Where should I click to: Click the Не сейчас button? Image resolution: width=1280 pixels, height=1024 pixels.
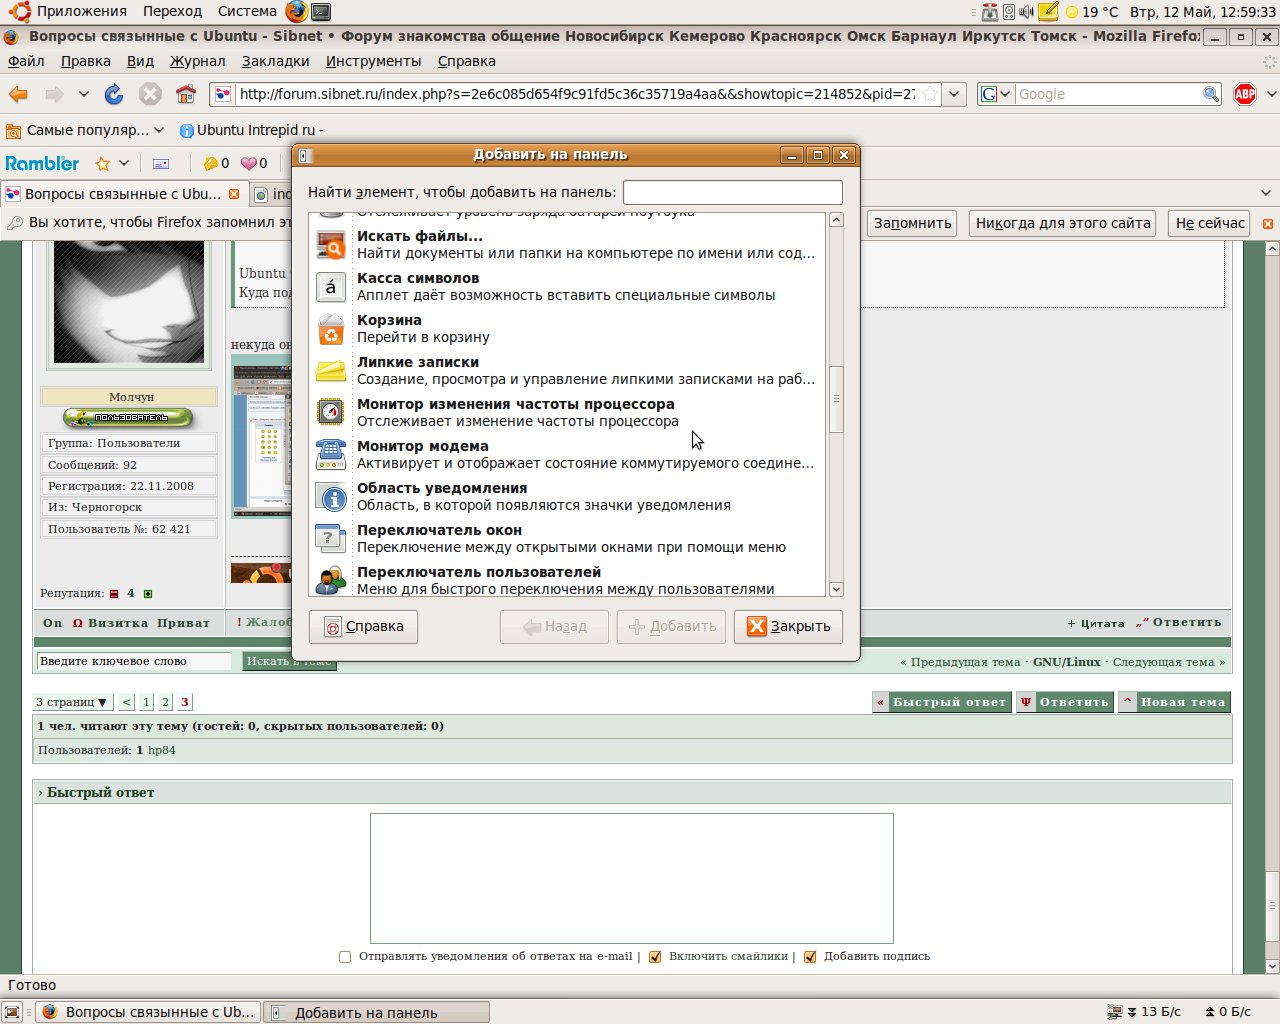point(1210,223)
